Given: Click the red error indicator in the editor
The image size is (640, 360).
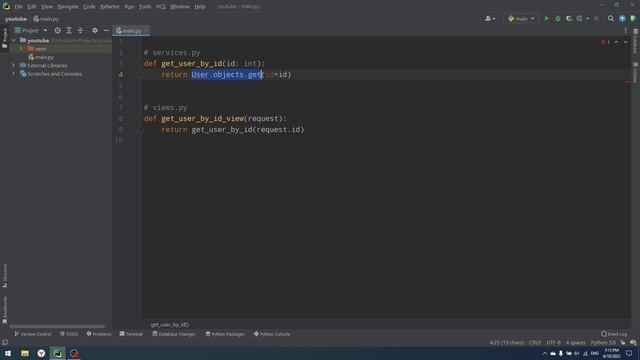Looking at the screenshot, I should pos(605,42).
